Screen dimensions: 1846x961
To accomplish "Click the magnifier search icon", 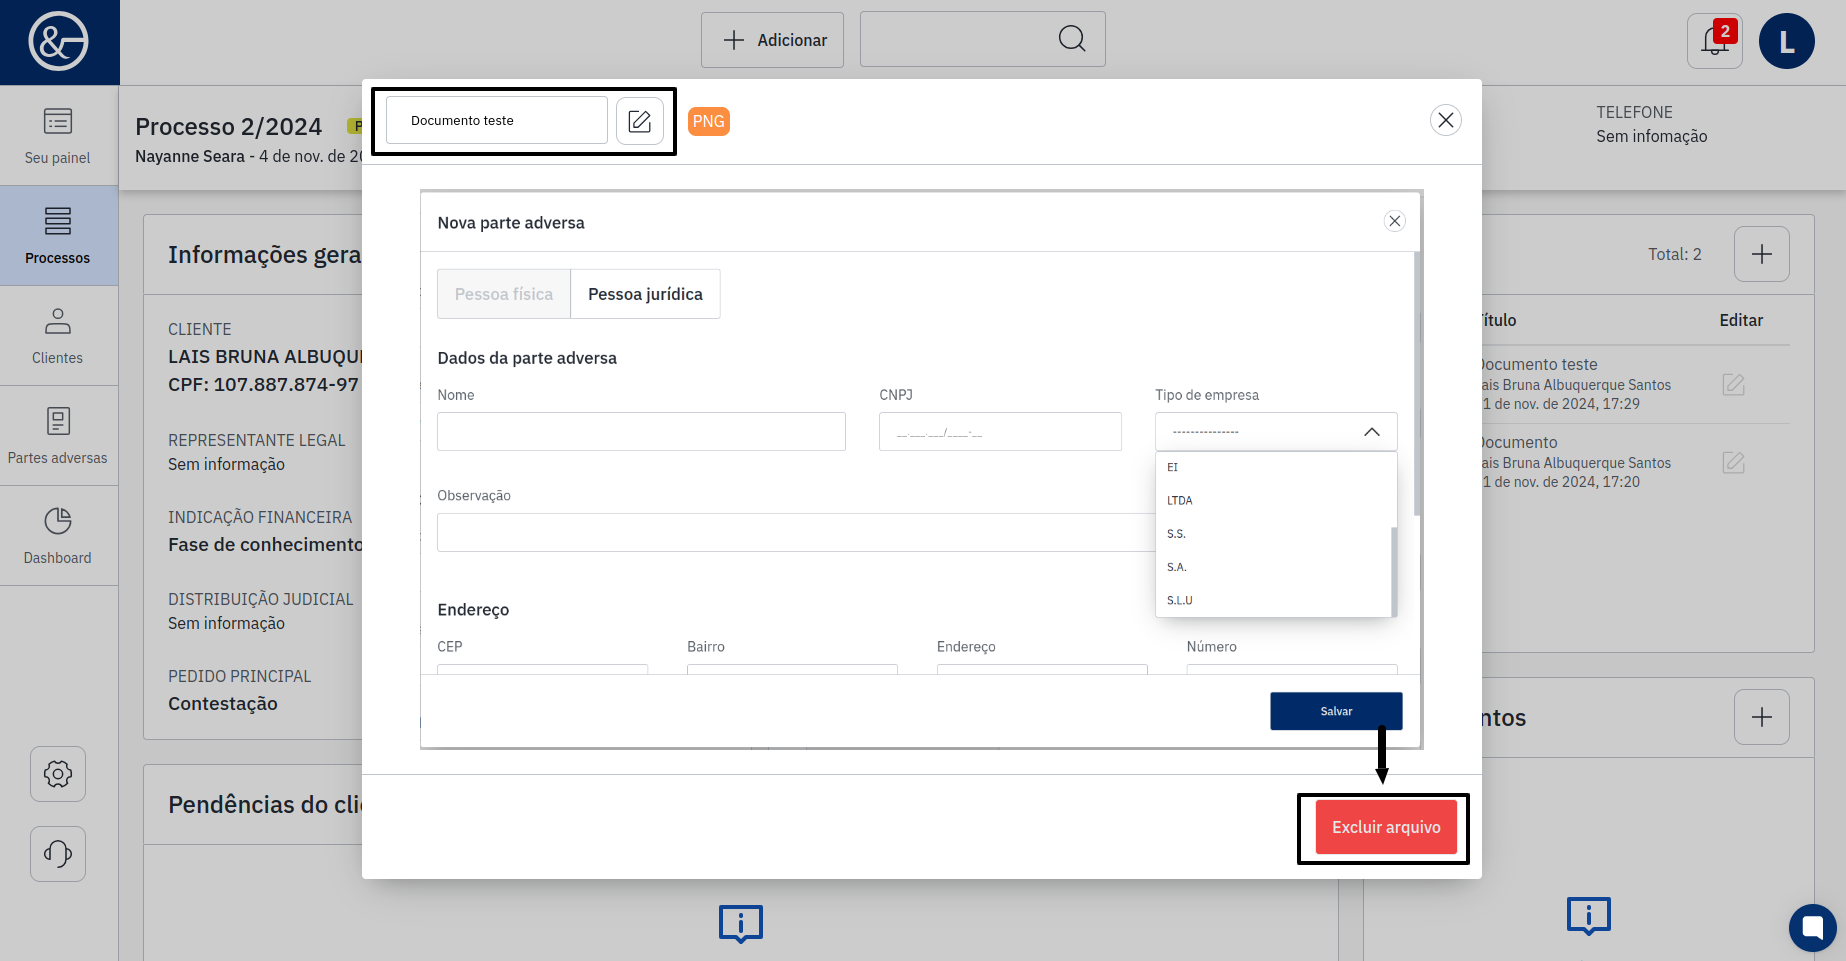I will (1072, 39).
